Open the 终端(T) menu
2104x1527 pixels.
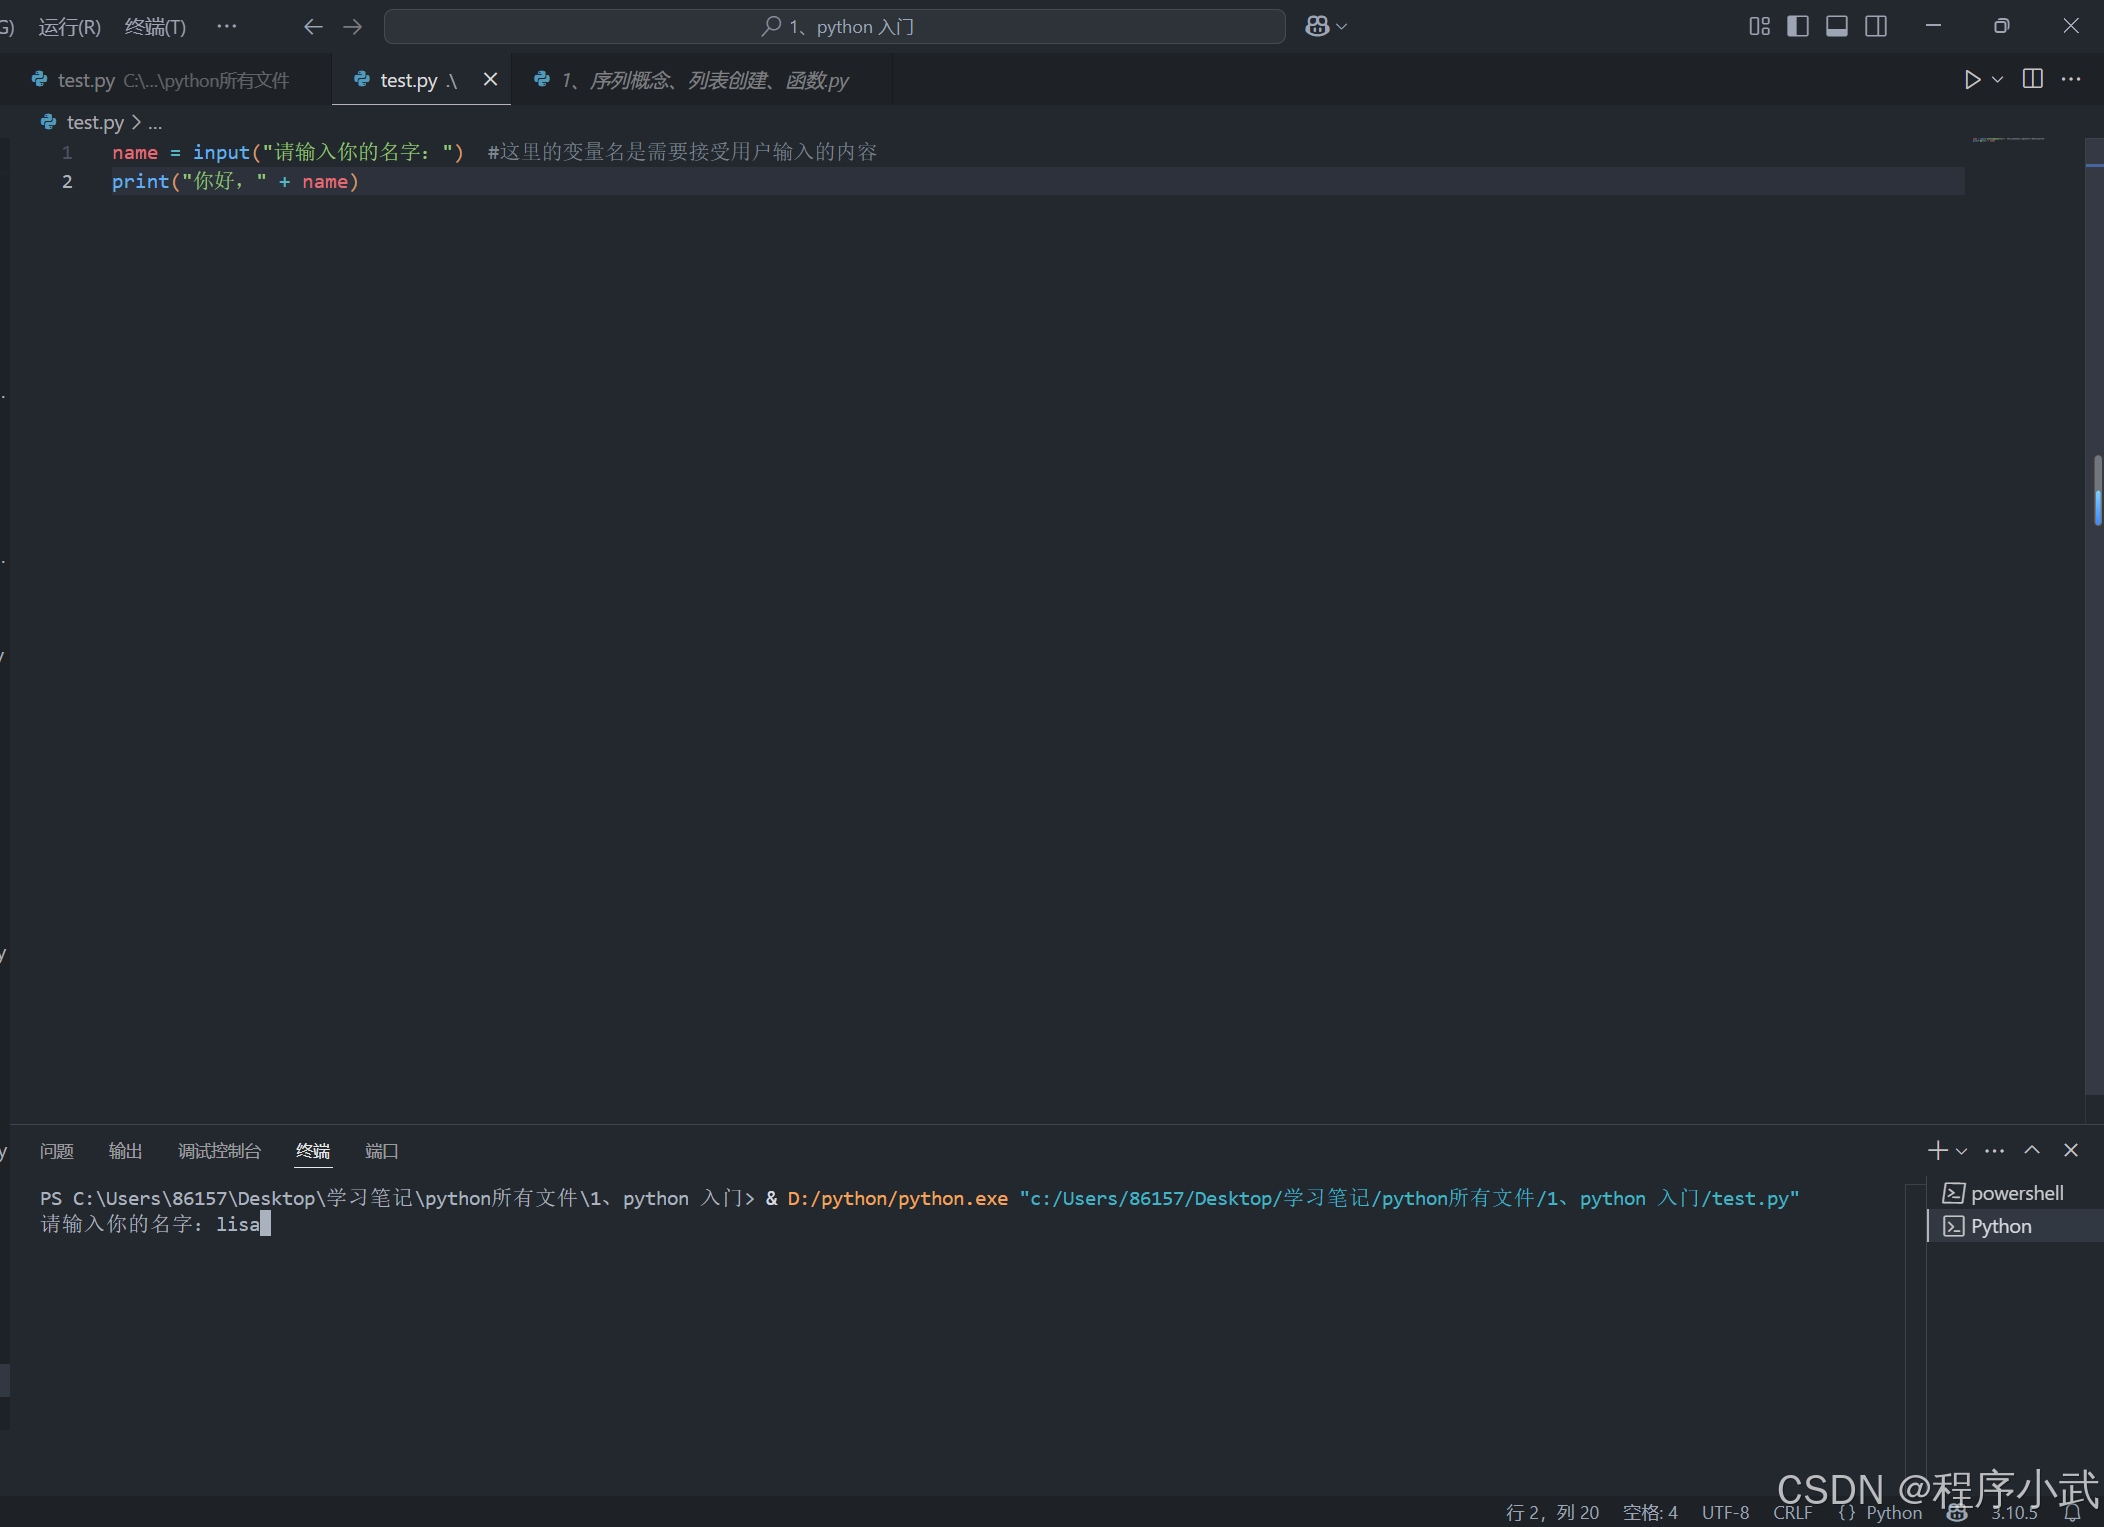pyautogui.click(x=155, y=27)
